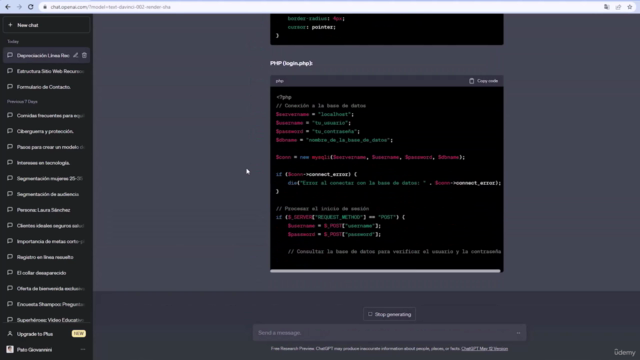Click plus icon in New chat

[10, 25]
